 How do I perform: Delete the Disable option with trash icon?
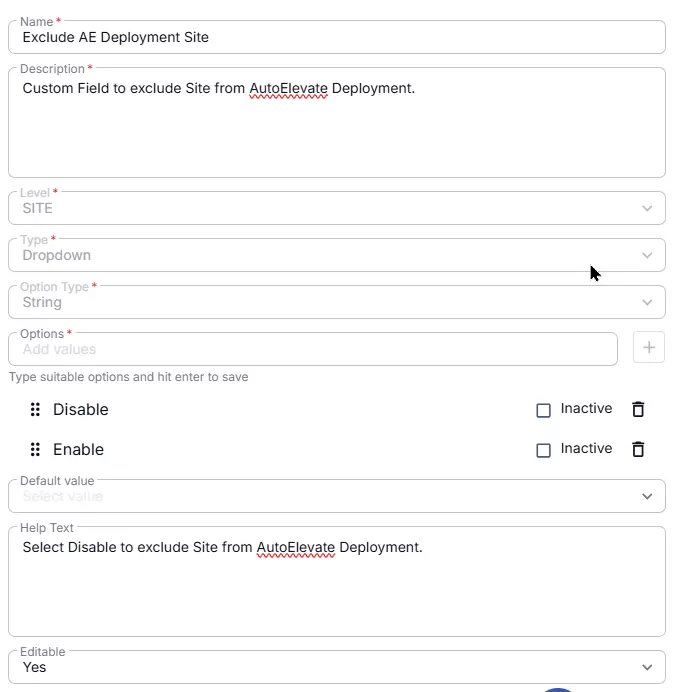[x=638, y=409]
